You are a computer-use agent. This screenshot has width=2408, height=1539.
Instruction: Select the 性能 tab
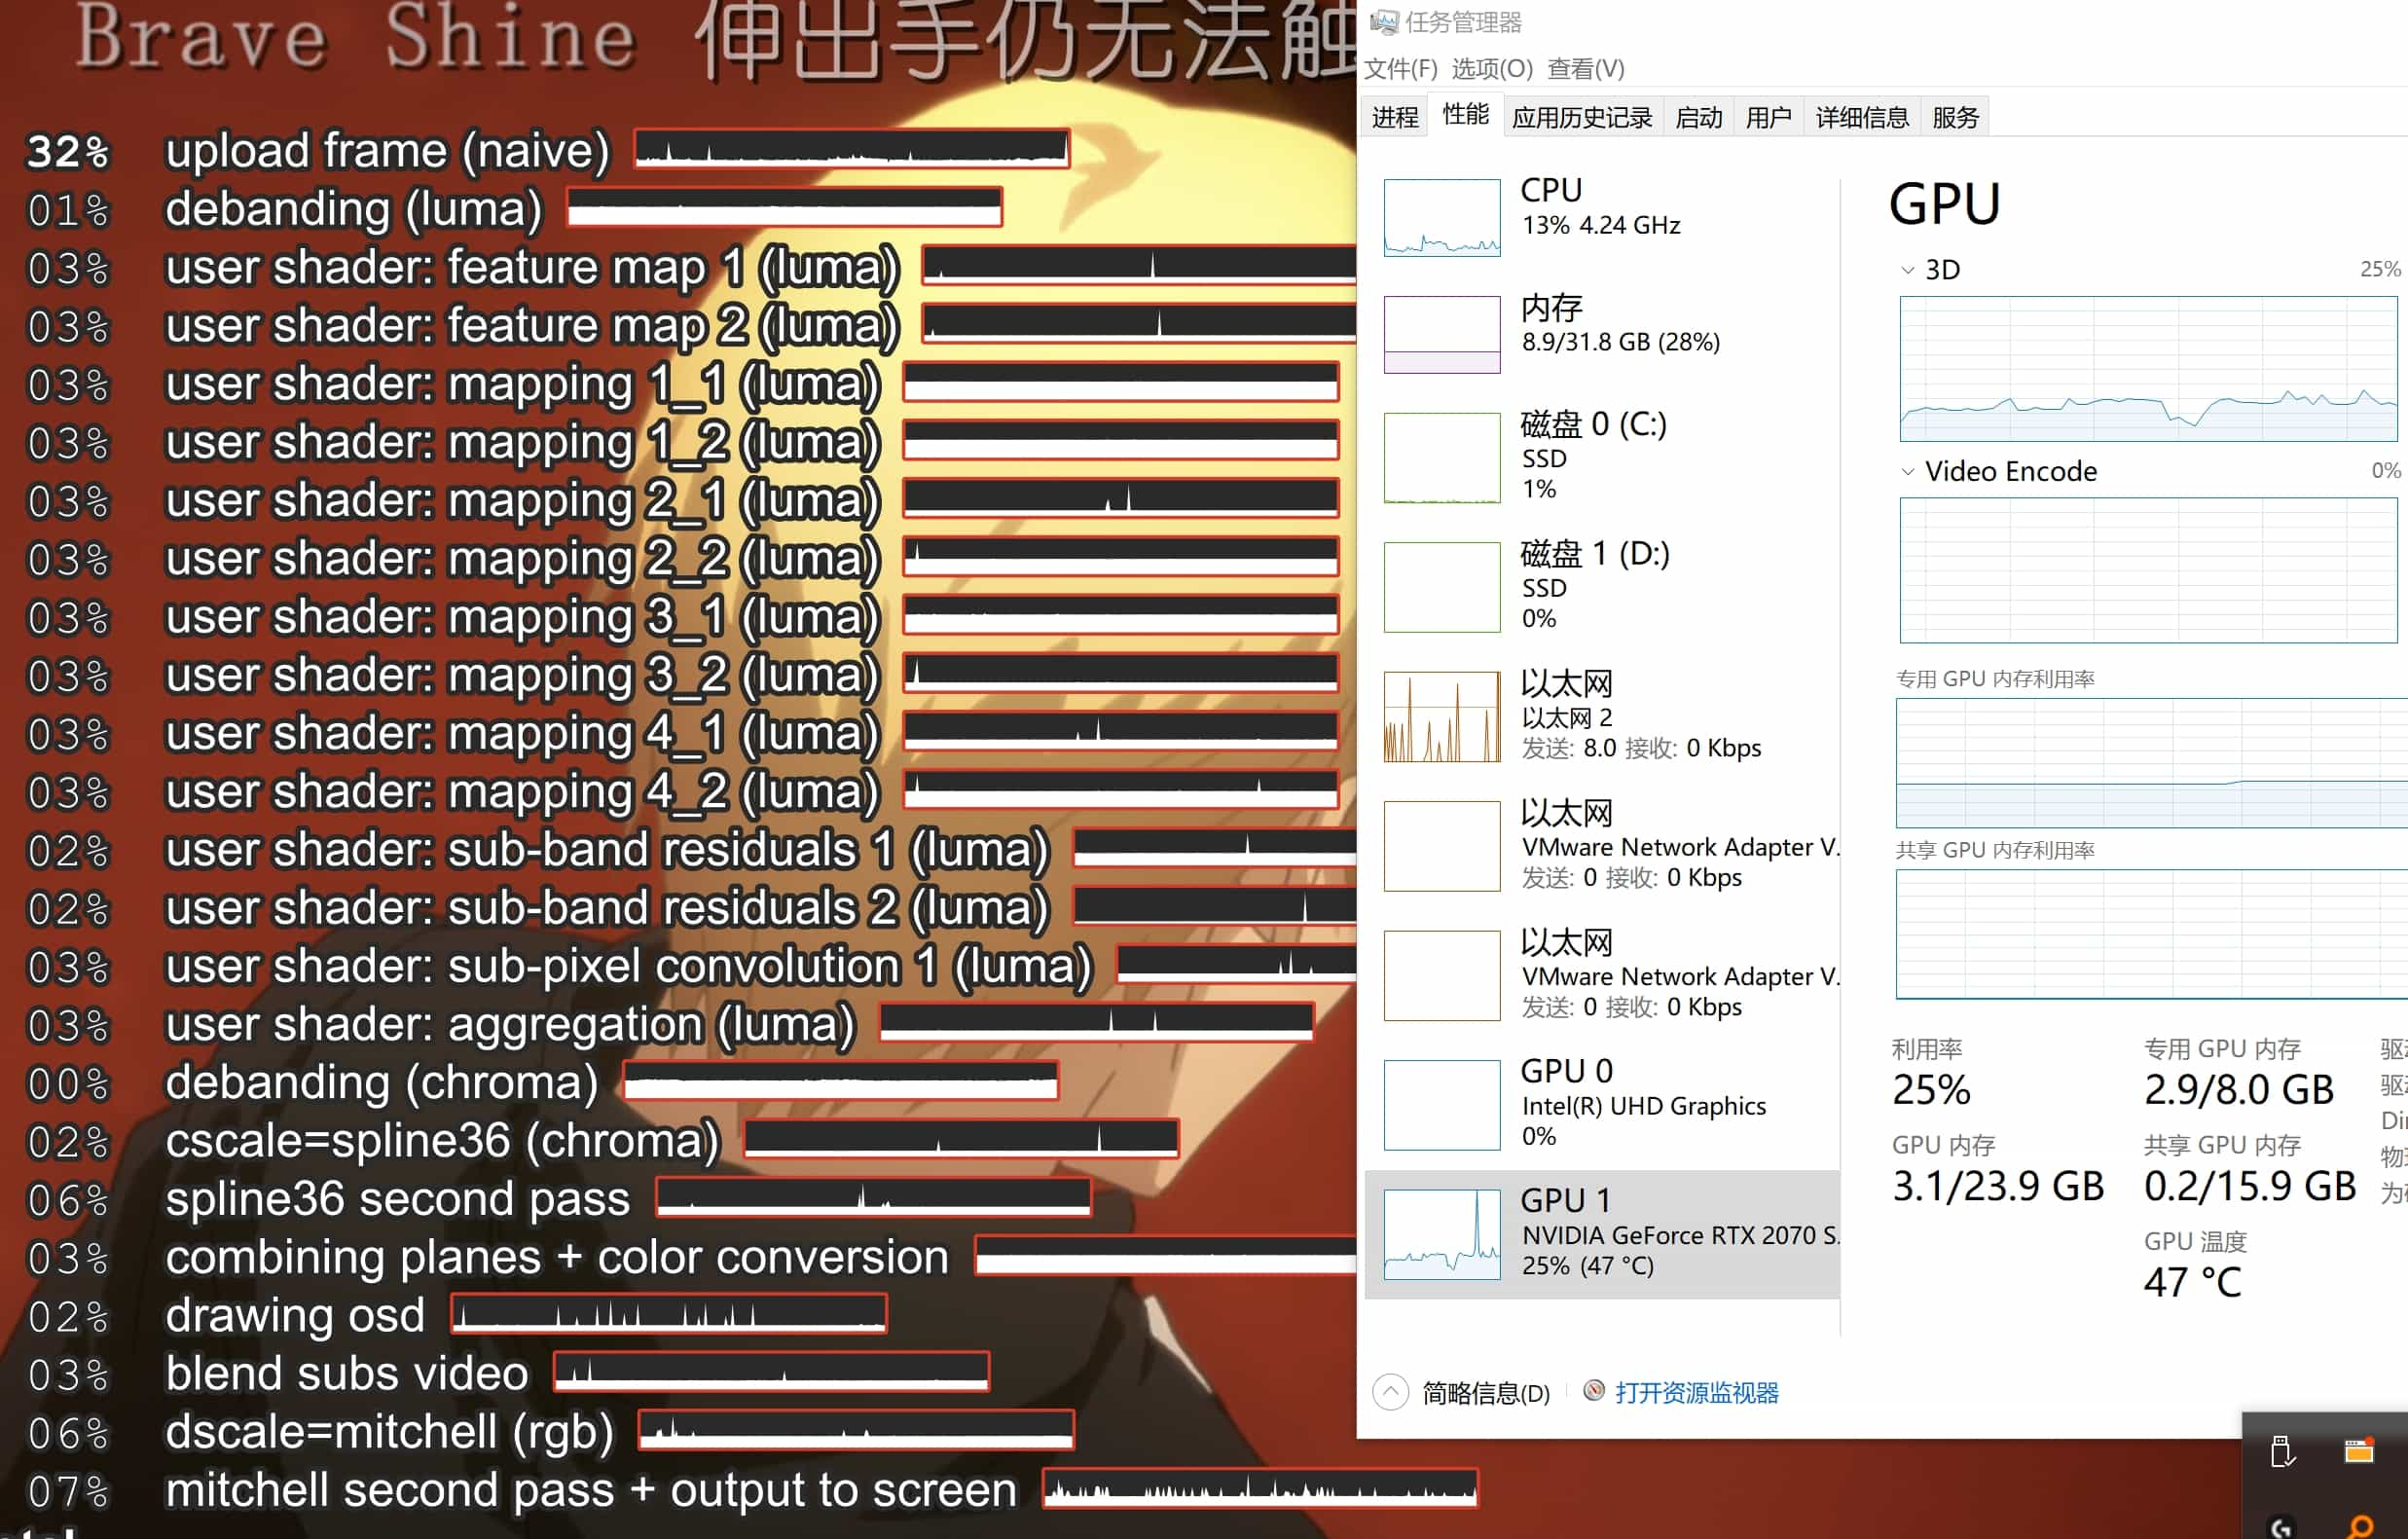pos(1465,115)
